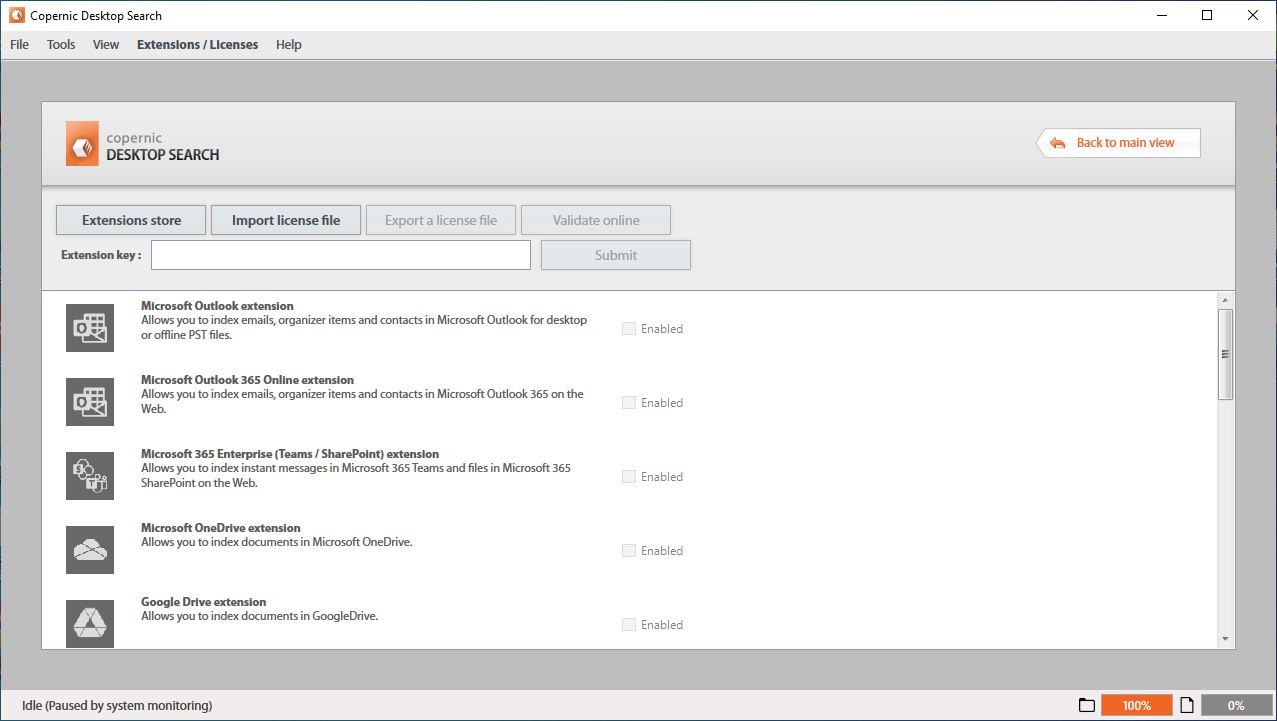Image resolution: width=1277 pixels, height=721 pixels.
Task: Click 'Allows you to index documents in Microsoft OneDrive.' text
Action: pyautogui.click(x=277, y=542)
